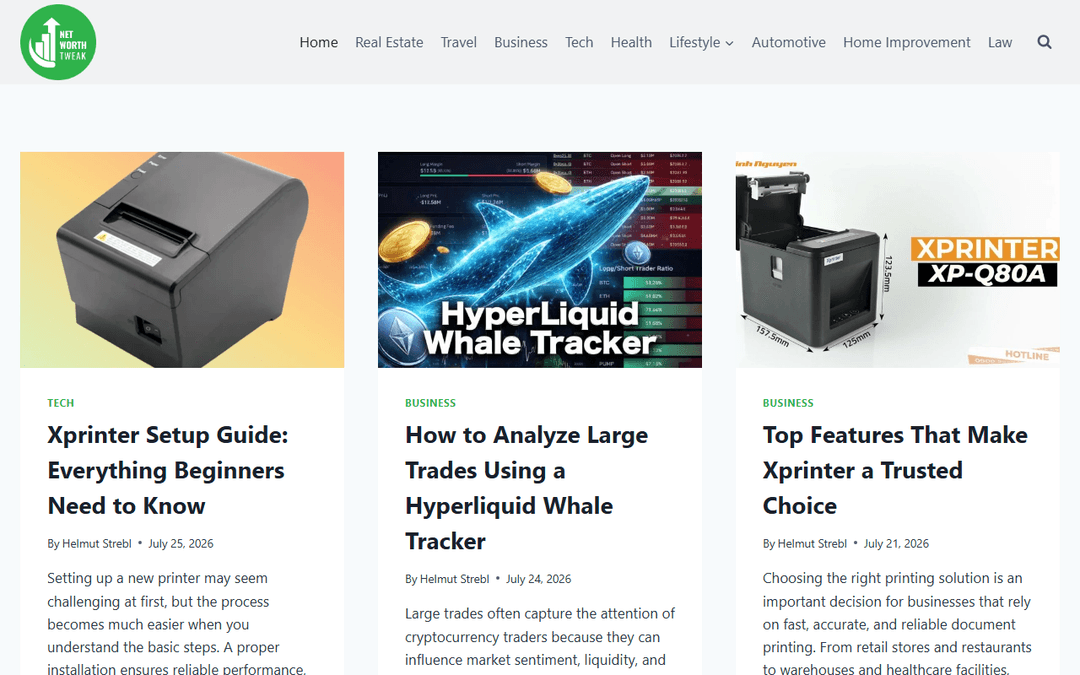This screenshot has width=1080, height=675.
Task: Open the search magnifier icon
Action: [x=1044, y=42]
